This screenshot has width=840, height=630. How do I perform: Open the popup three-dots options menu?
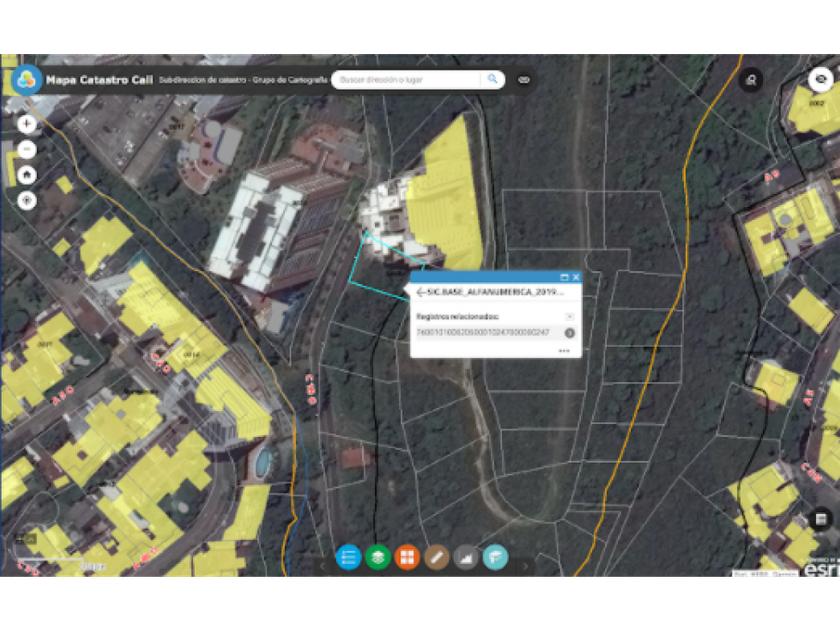(564, 351)
